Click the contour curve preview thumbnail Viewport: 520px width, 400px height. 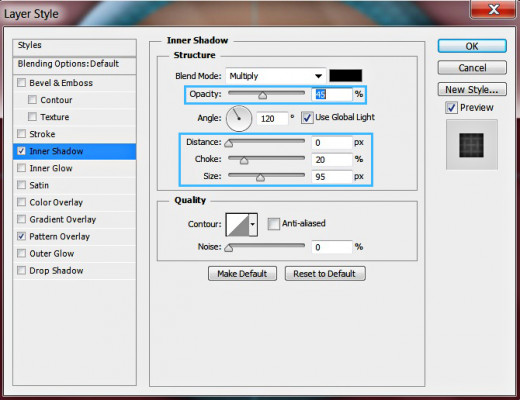point(238,225)
